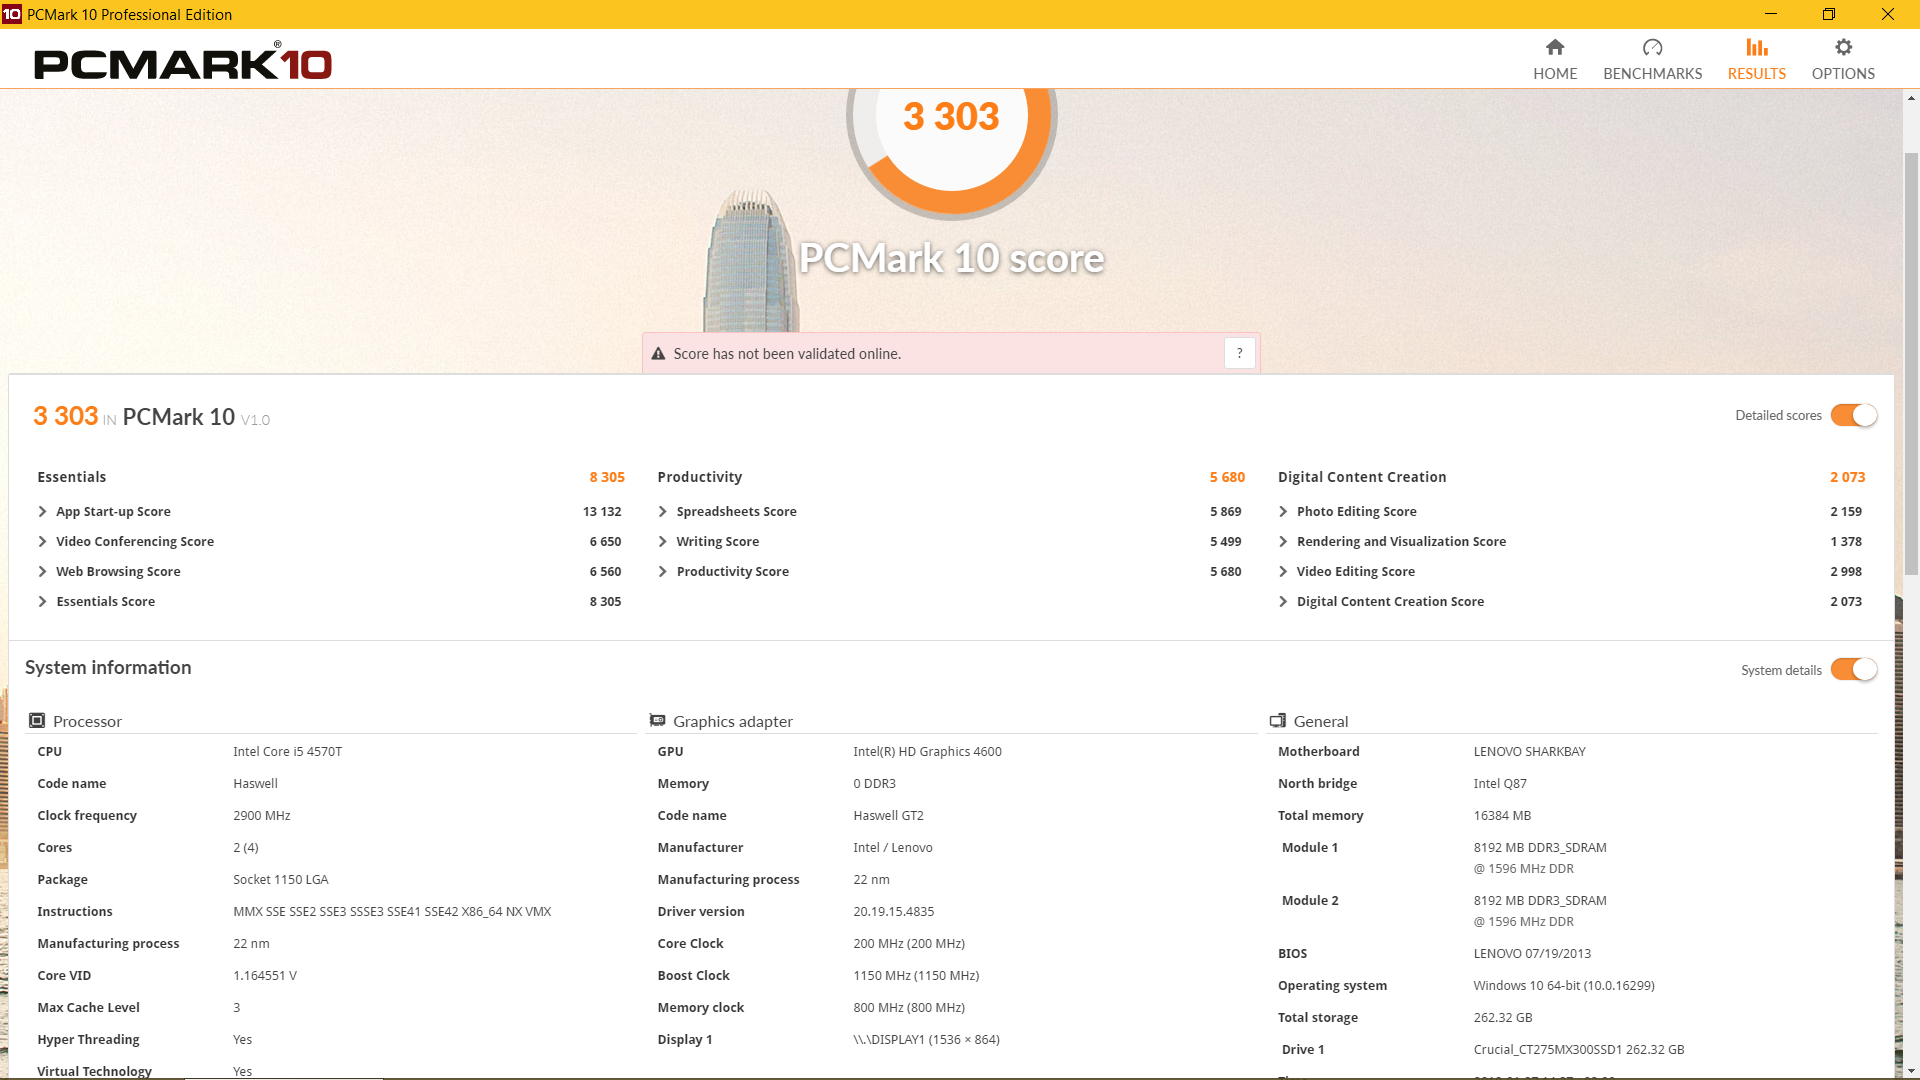1920x1080 pixels.
Task: Click the PCMark 10 title bar app icon
Action: 11,14
